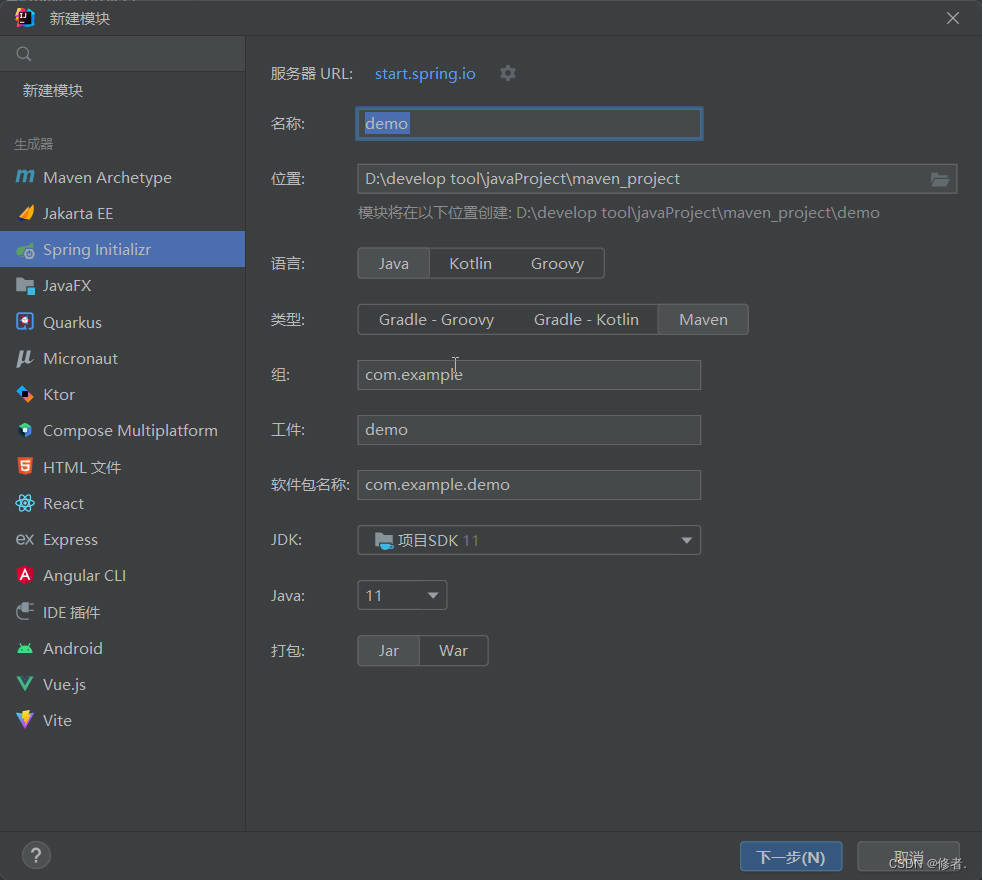Close the 新建模块 dialog

click(953, 18)
